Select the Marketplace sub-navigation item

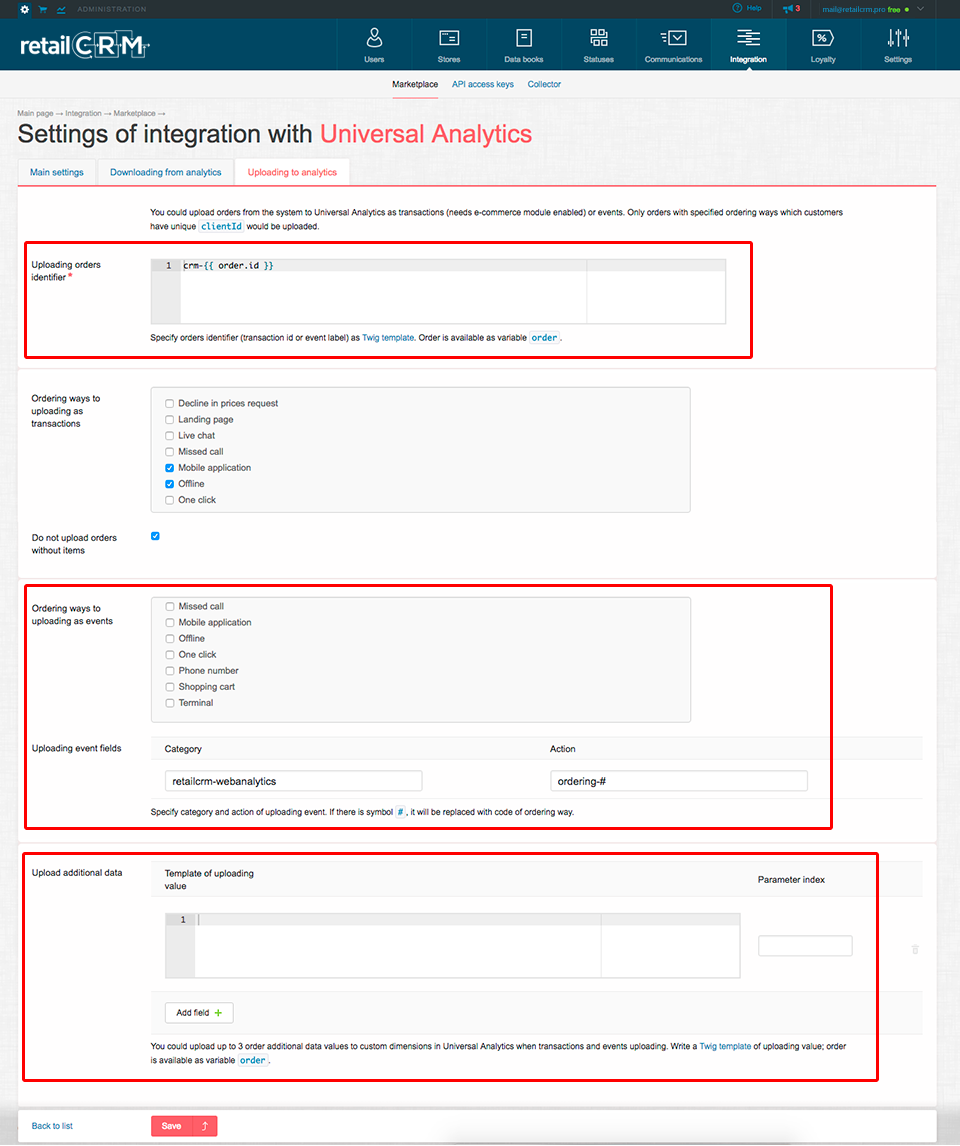tap(415, 84)
